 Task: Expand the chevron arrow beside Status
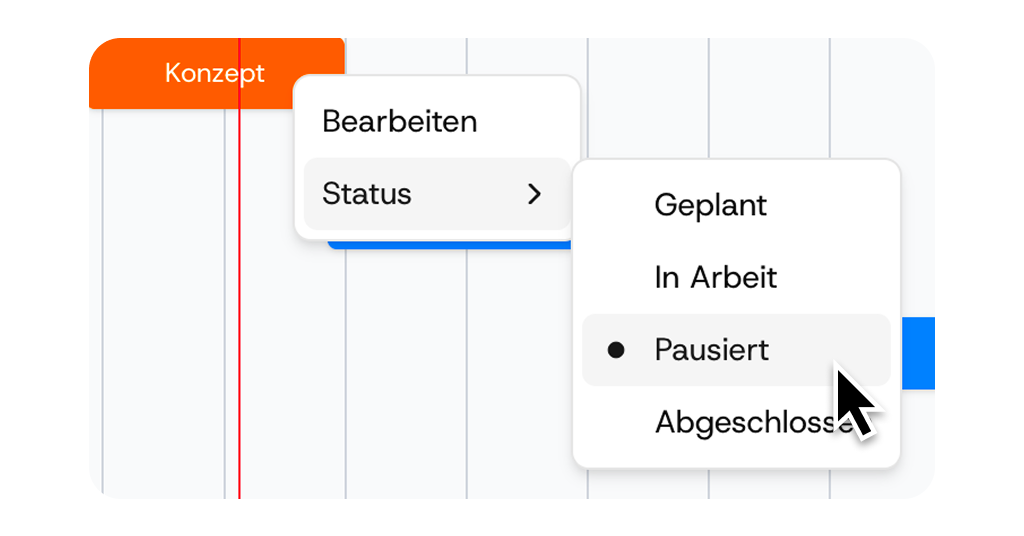coord(534,194)
